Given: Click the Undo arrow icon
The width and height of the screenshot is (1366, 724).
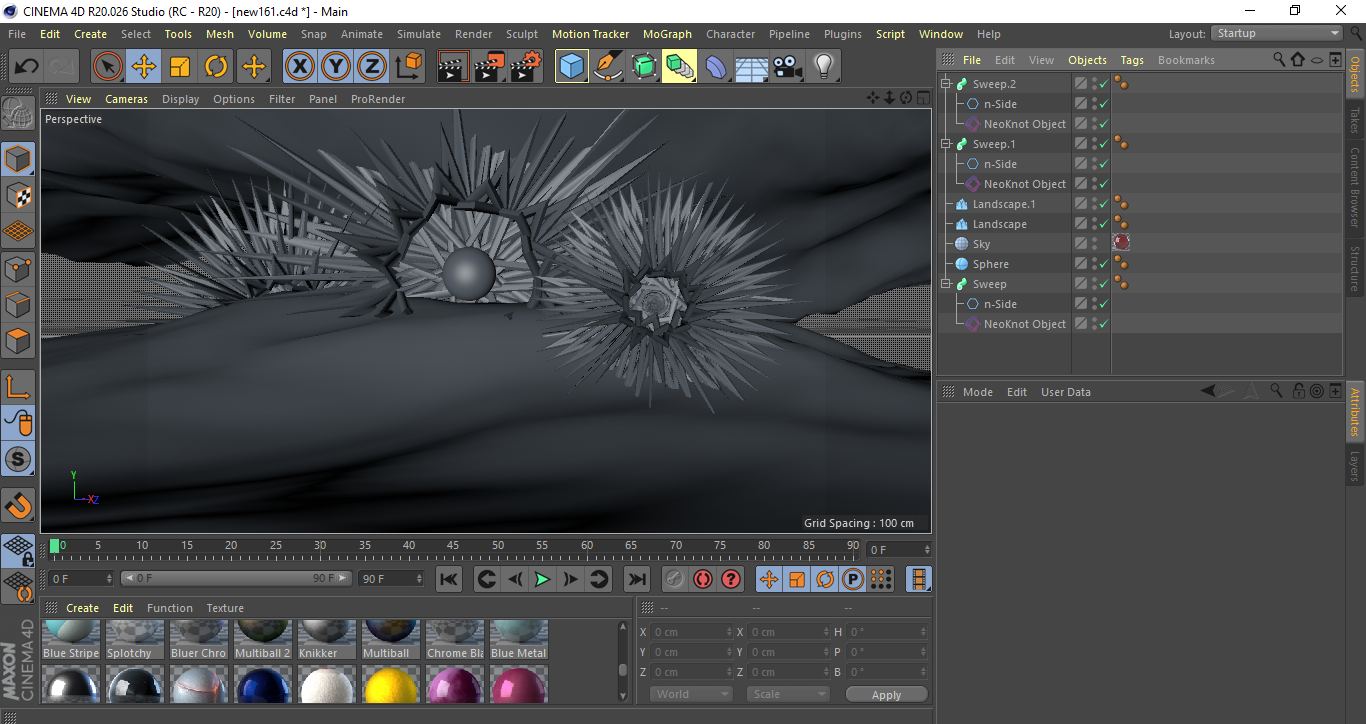Looking at the screenshot, I should pyautogui.click(x=27, y=67).
